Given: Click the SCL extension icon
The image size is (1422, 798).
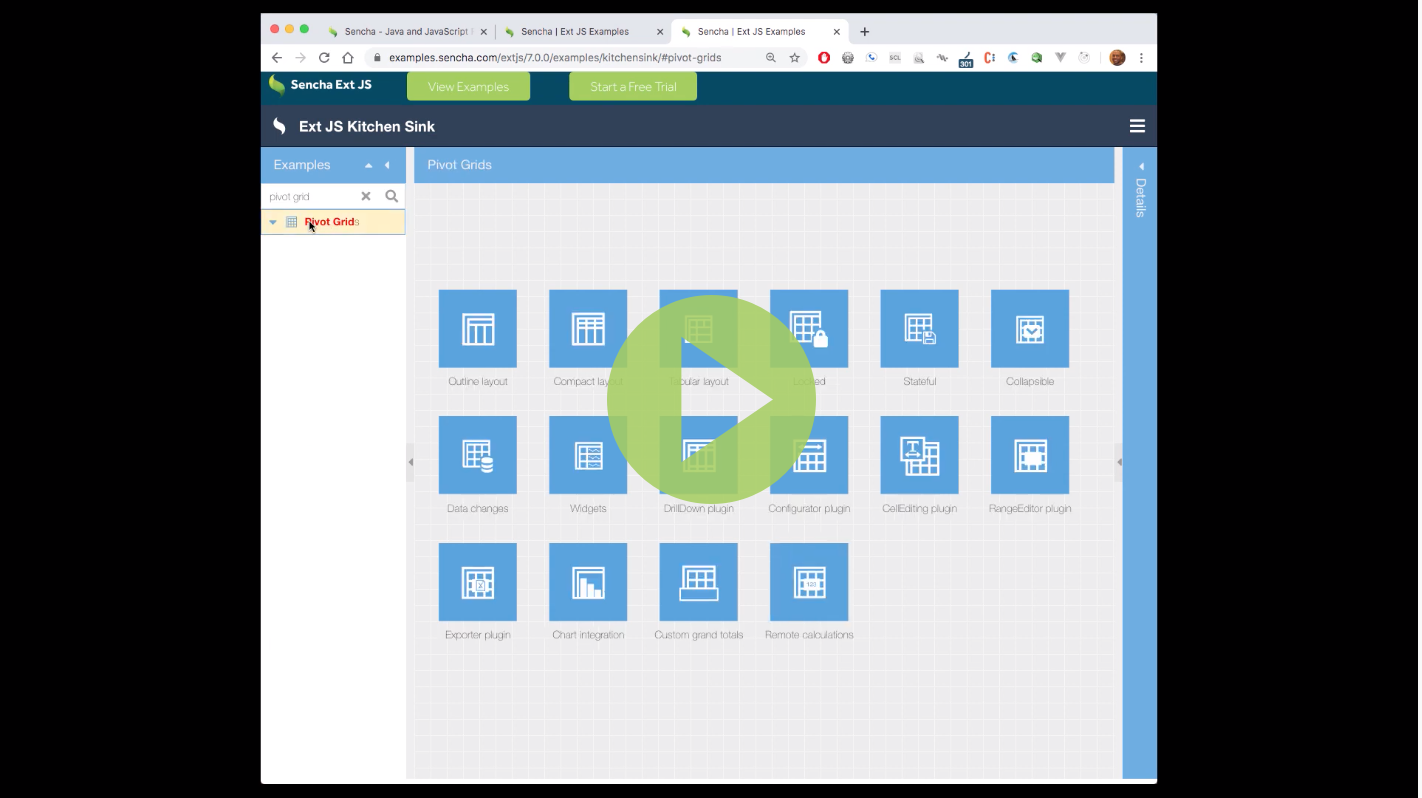Looking at the screenshot, I should (x=895, y=58).
